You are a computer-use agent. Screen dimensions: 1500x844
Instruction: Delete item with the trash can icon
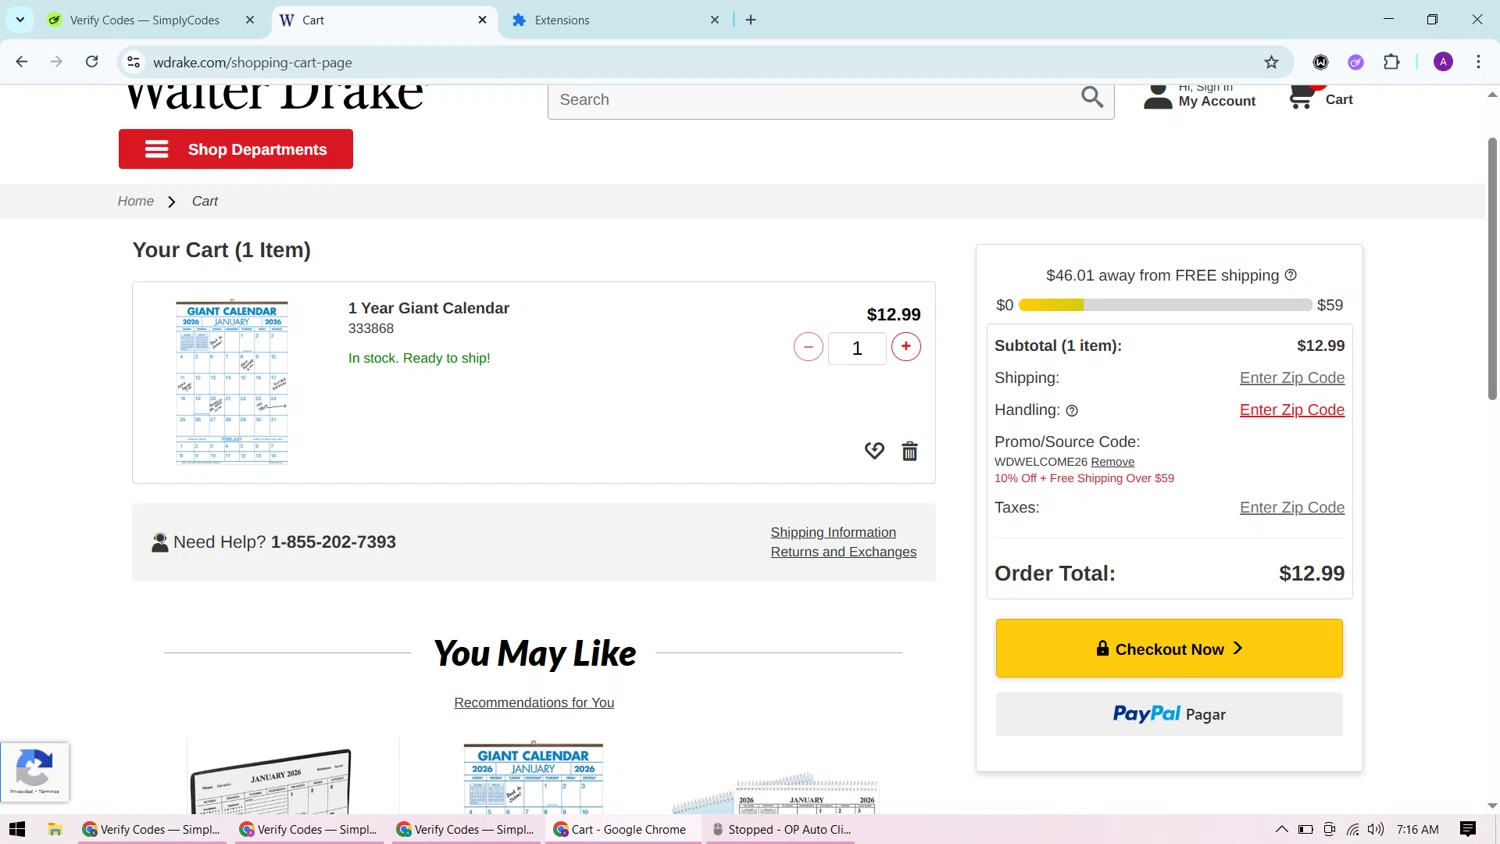[909, 451]
